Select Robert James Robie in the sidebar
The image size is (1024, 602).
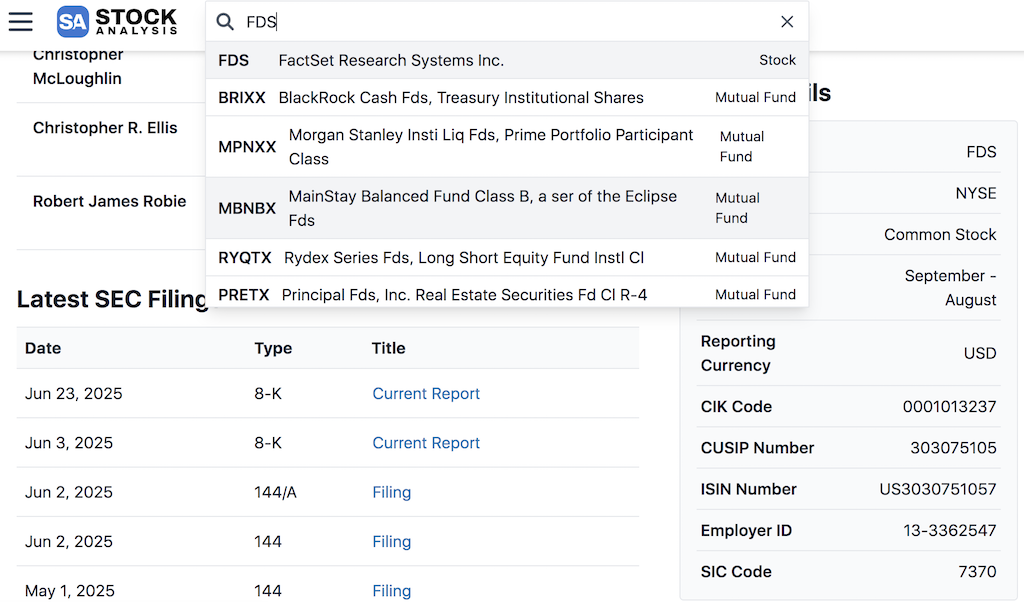pos(109,201)
